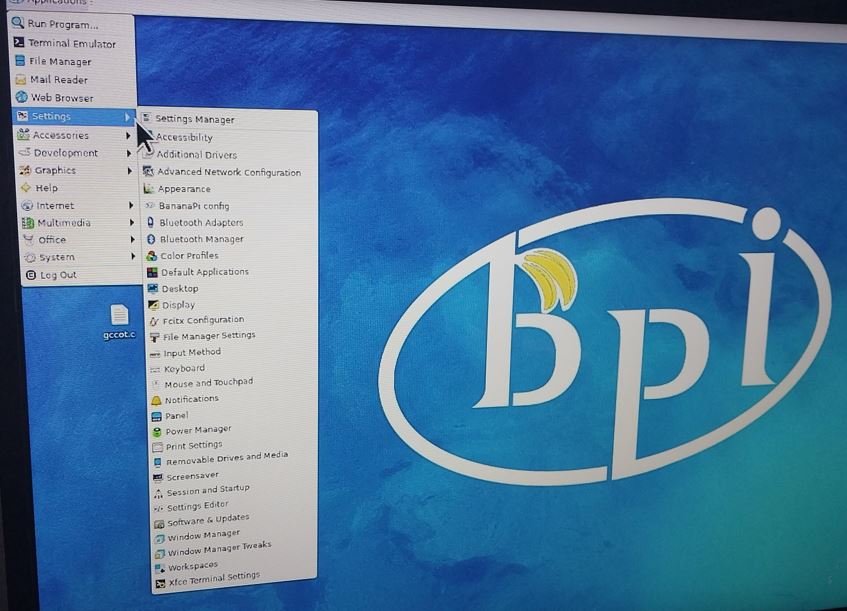Screen dimensions: 847x611
Task: Click the Removable Drives and Media icon
Action: click(158, 462)
